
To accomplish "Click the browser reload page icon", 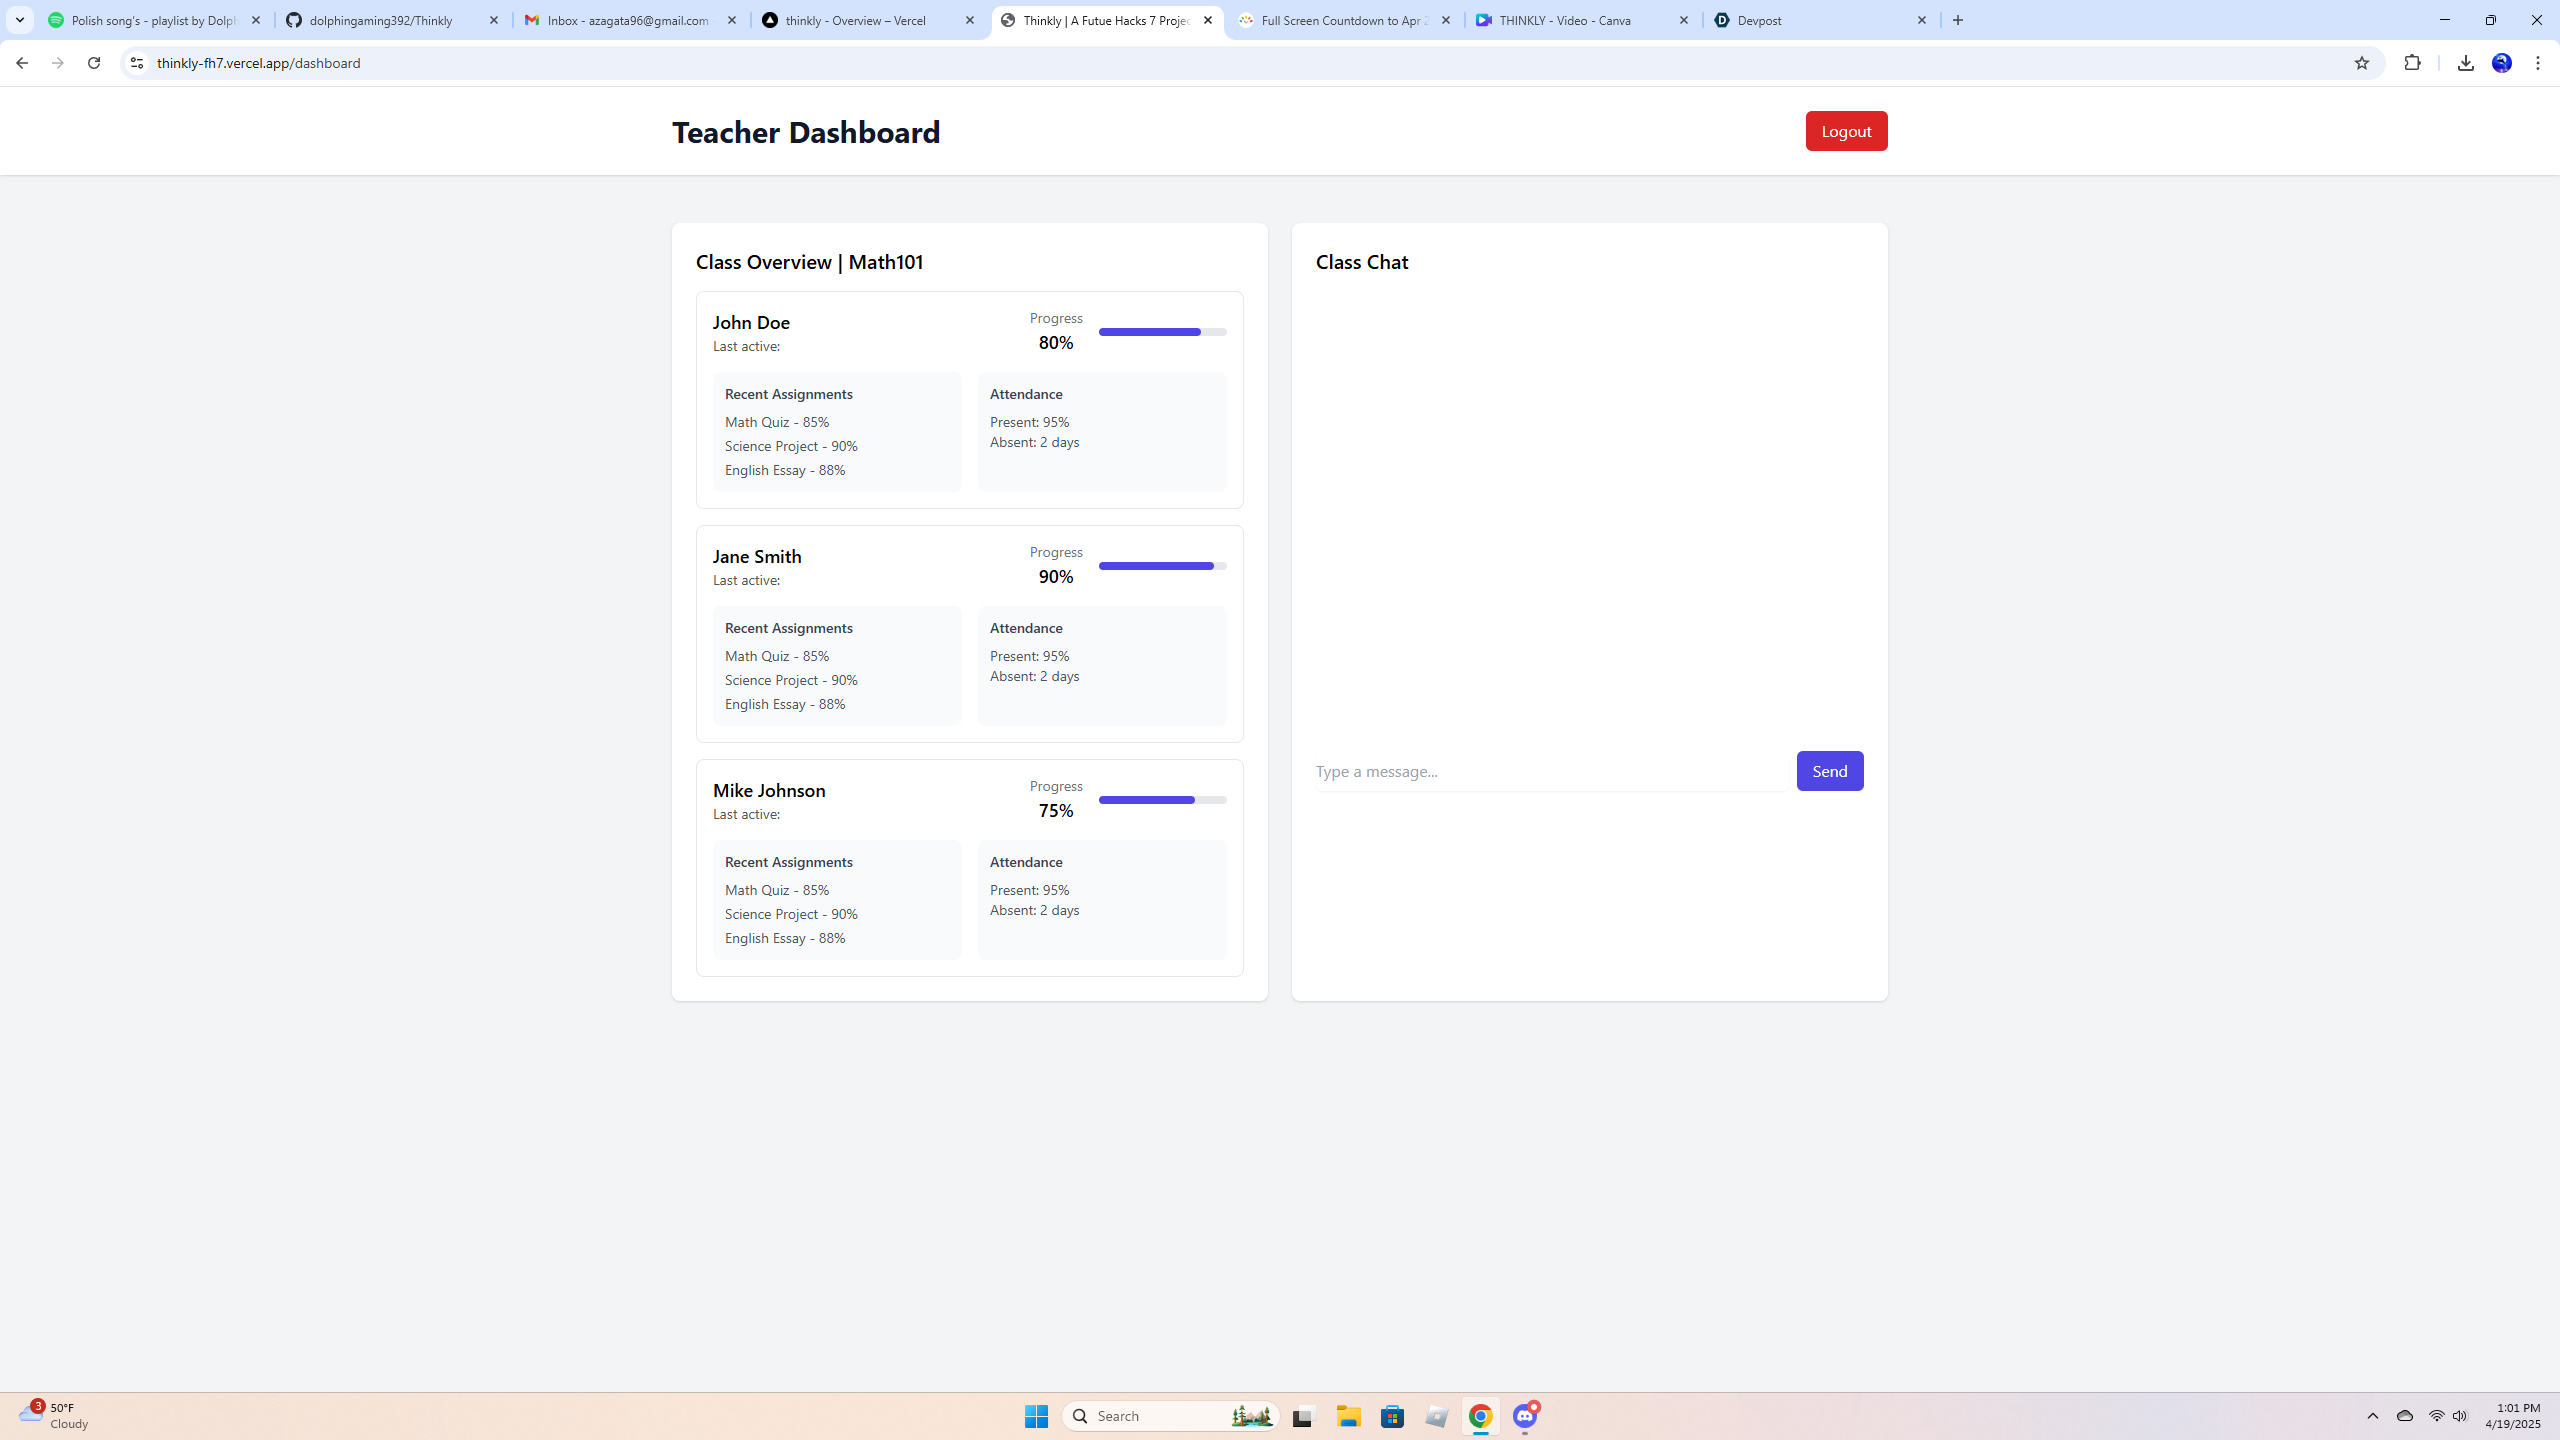I will pos(94,63).
